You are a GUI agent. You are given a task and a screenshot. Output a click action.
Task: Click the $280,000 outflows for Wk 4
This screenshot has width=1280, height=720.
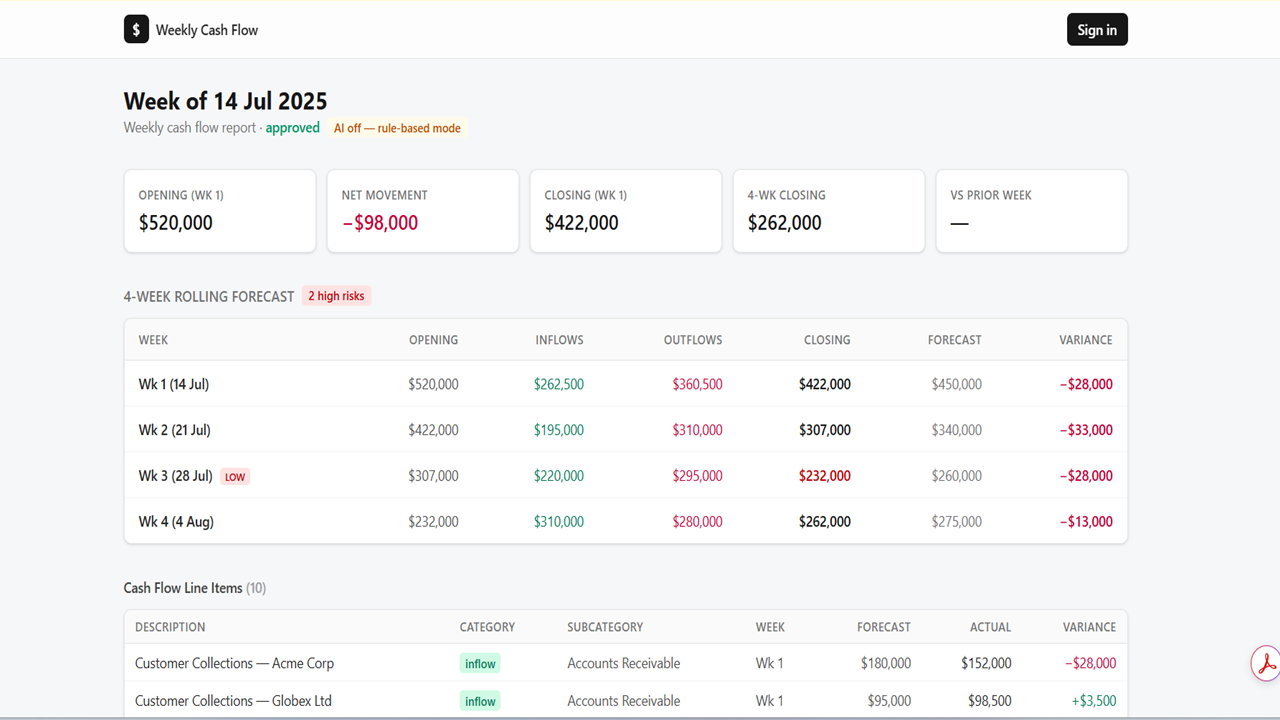pyautogui.click(x=698, y=522)
